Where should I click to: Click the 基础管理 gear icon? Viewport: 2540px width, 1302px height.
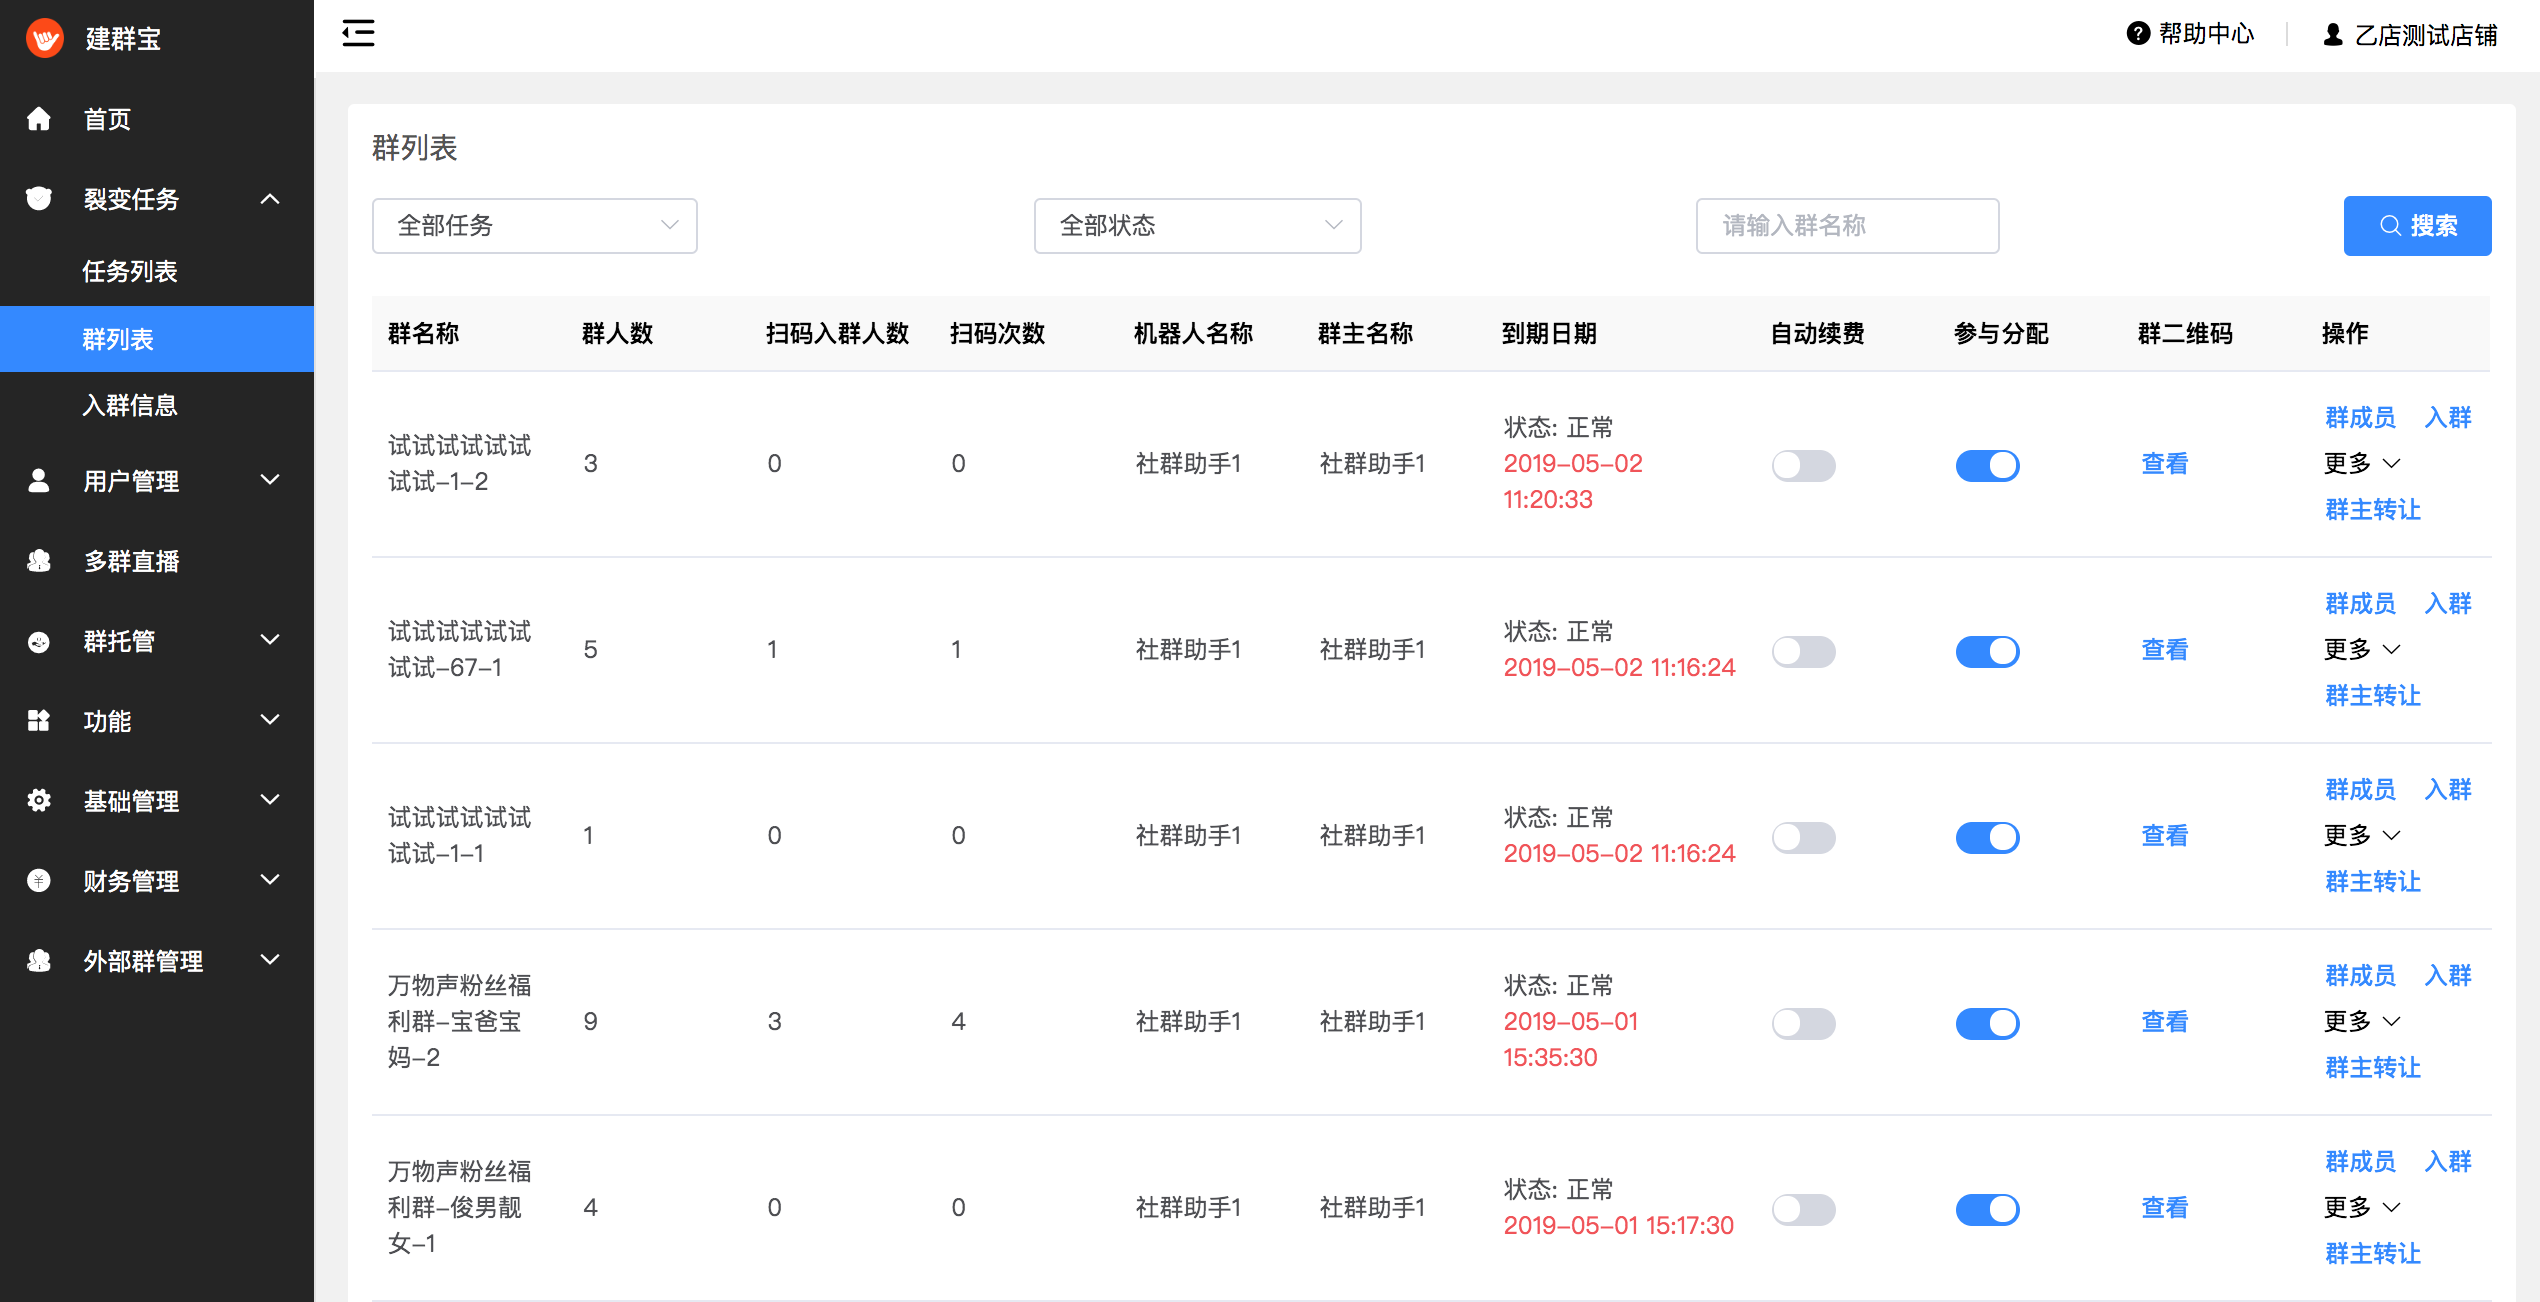39,801
